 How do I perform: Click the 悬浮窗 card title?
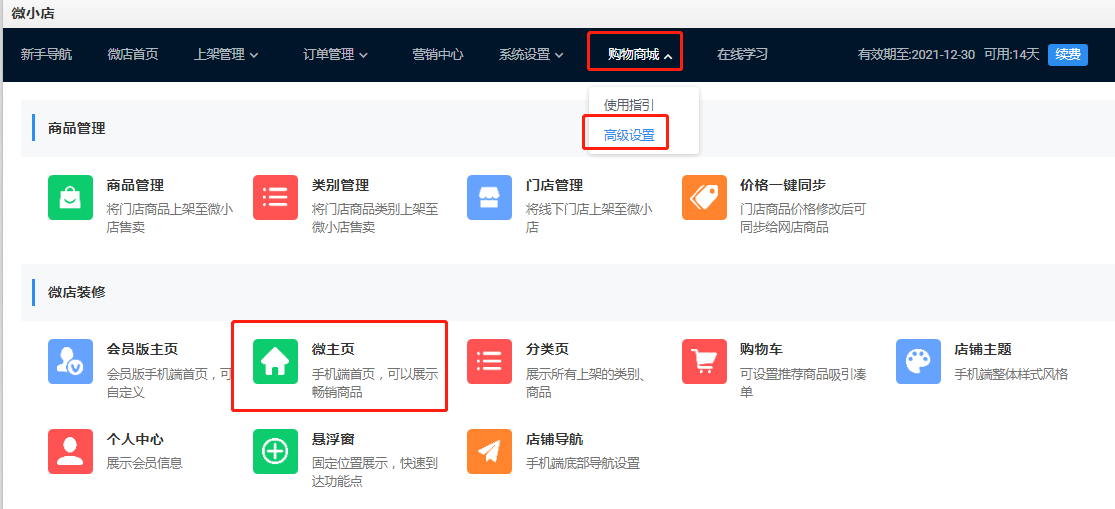coord(334,439)
